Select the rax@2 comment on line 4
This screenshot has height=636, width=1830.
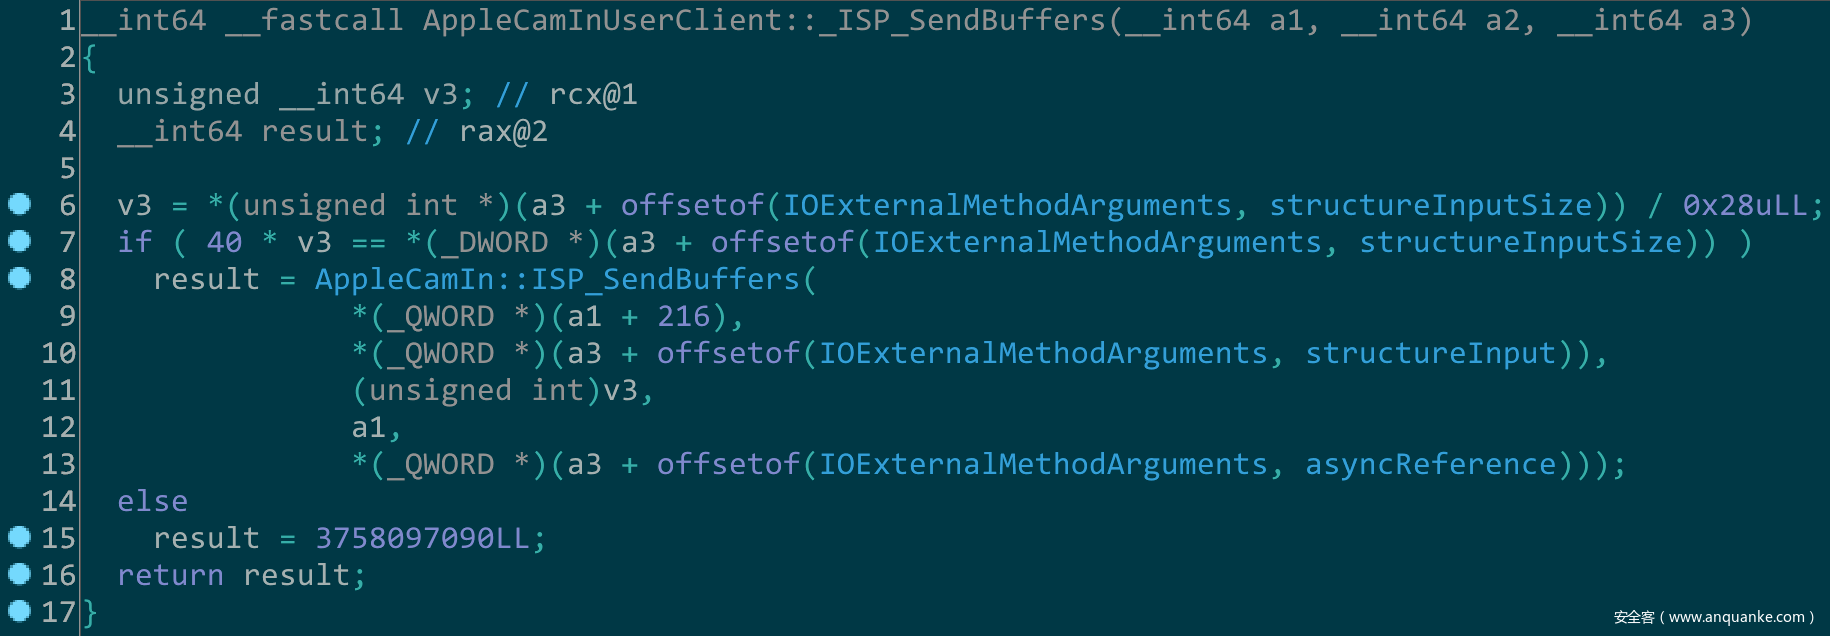coord(503,131)
